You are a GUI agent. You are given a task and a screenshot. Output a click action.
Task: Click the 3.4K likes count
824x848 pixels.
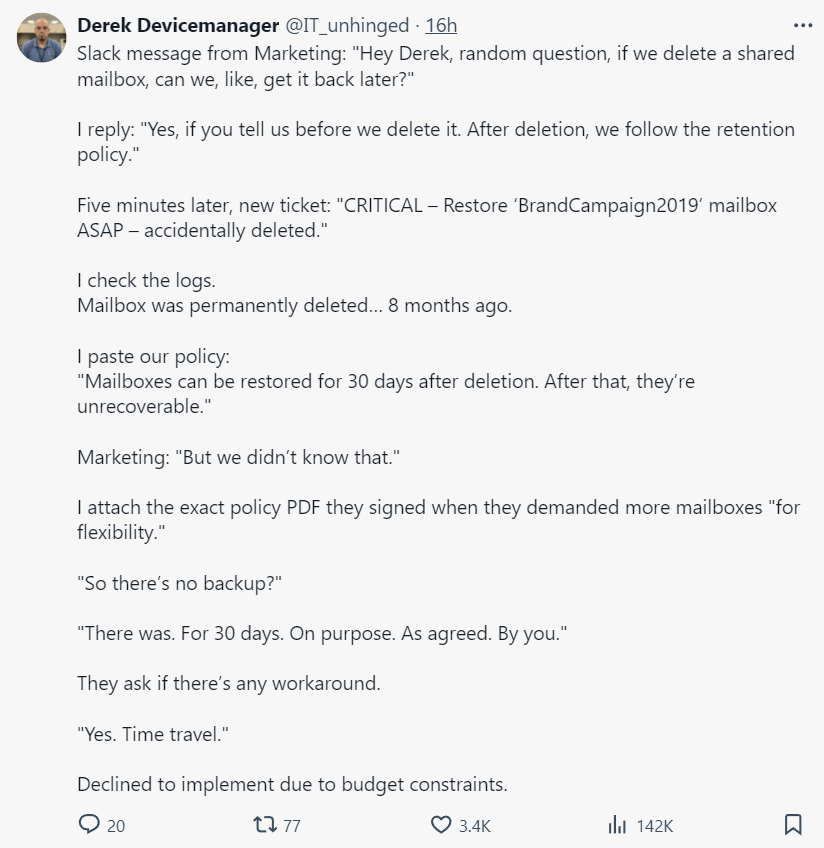pyautogui.click(x=474, y=826)
